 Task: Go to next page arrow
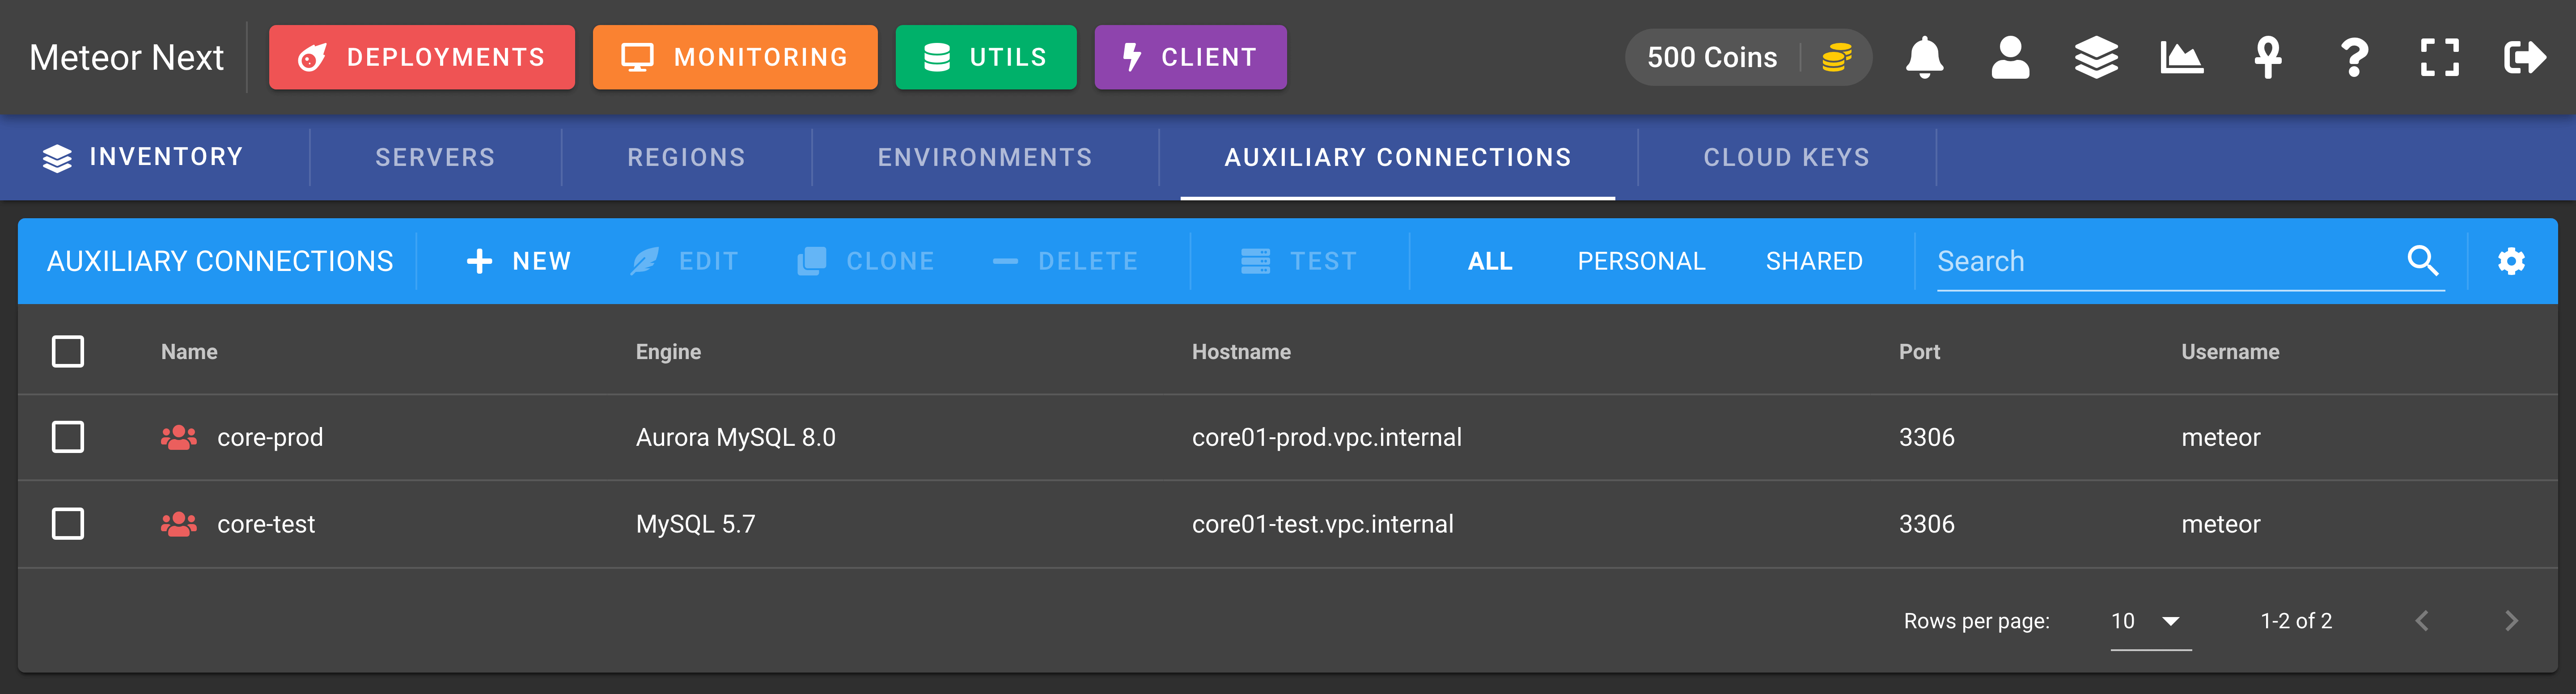tap(2511, 621)
